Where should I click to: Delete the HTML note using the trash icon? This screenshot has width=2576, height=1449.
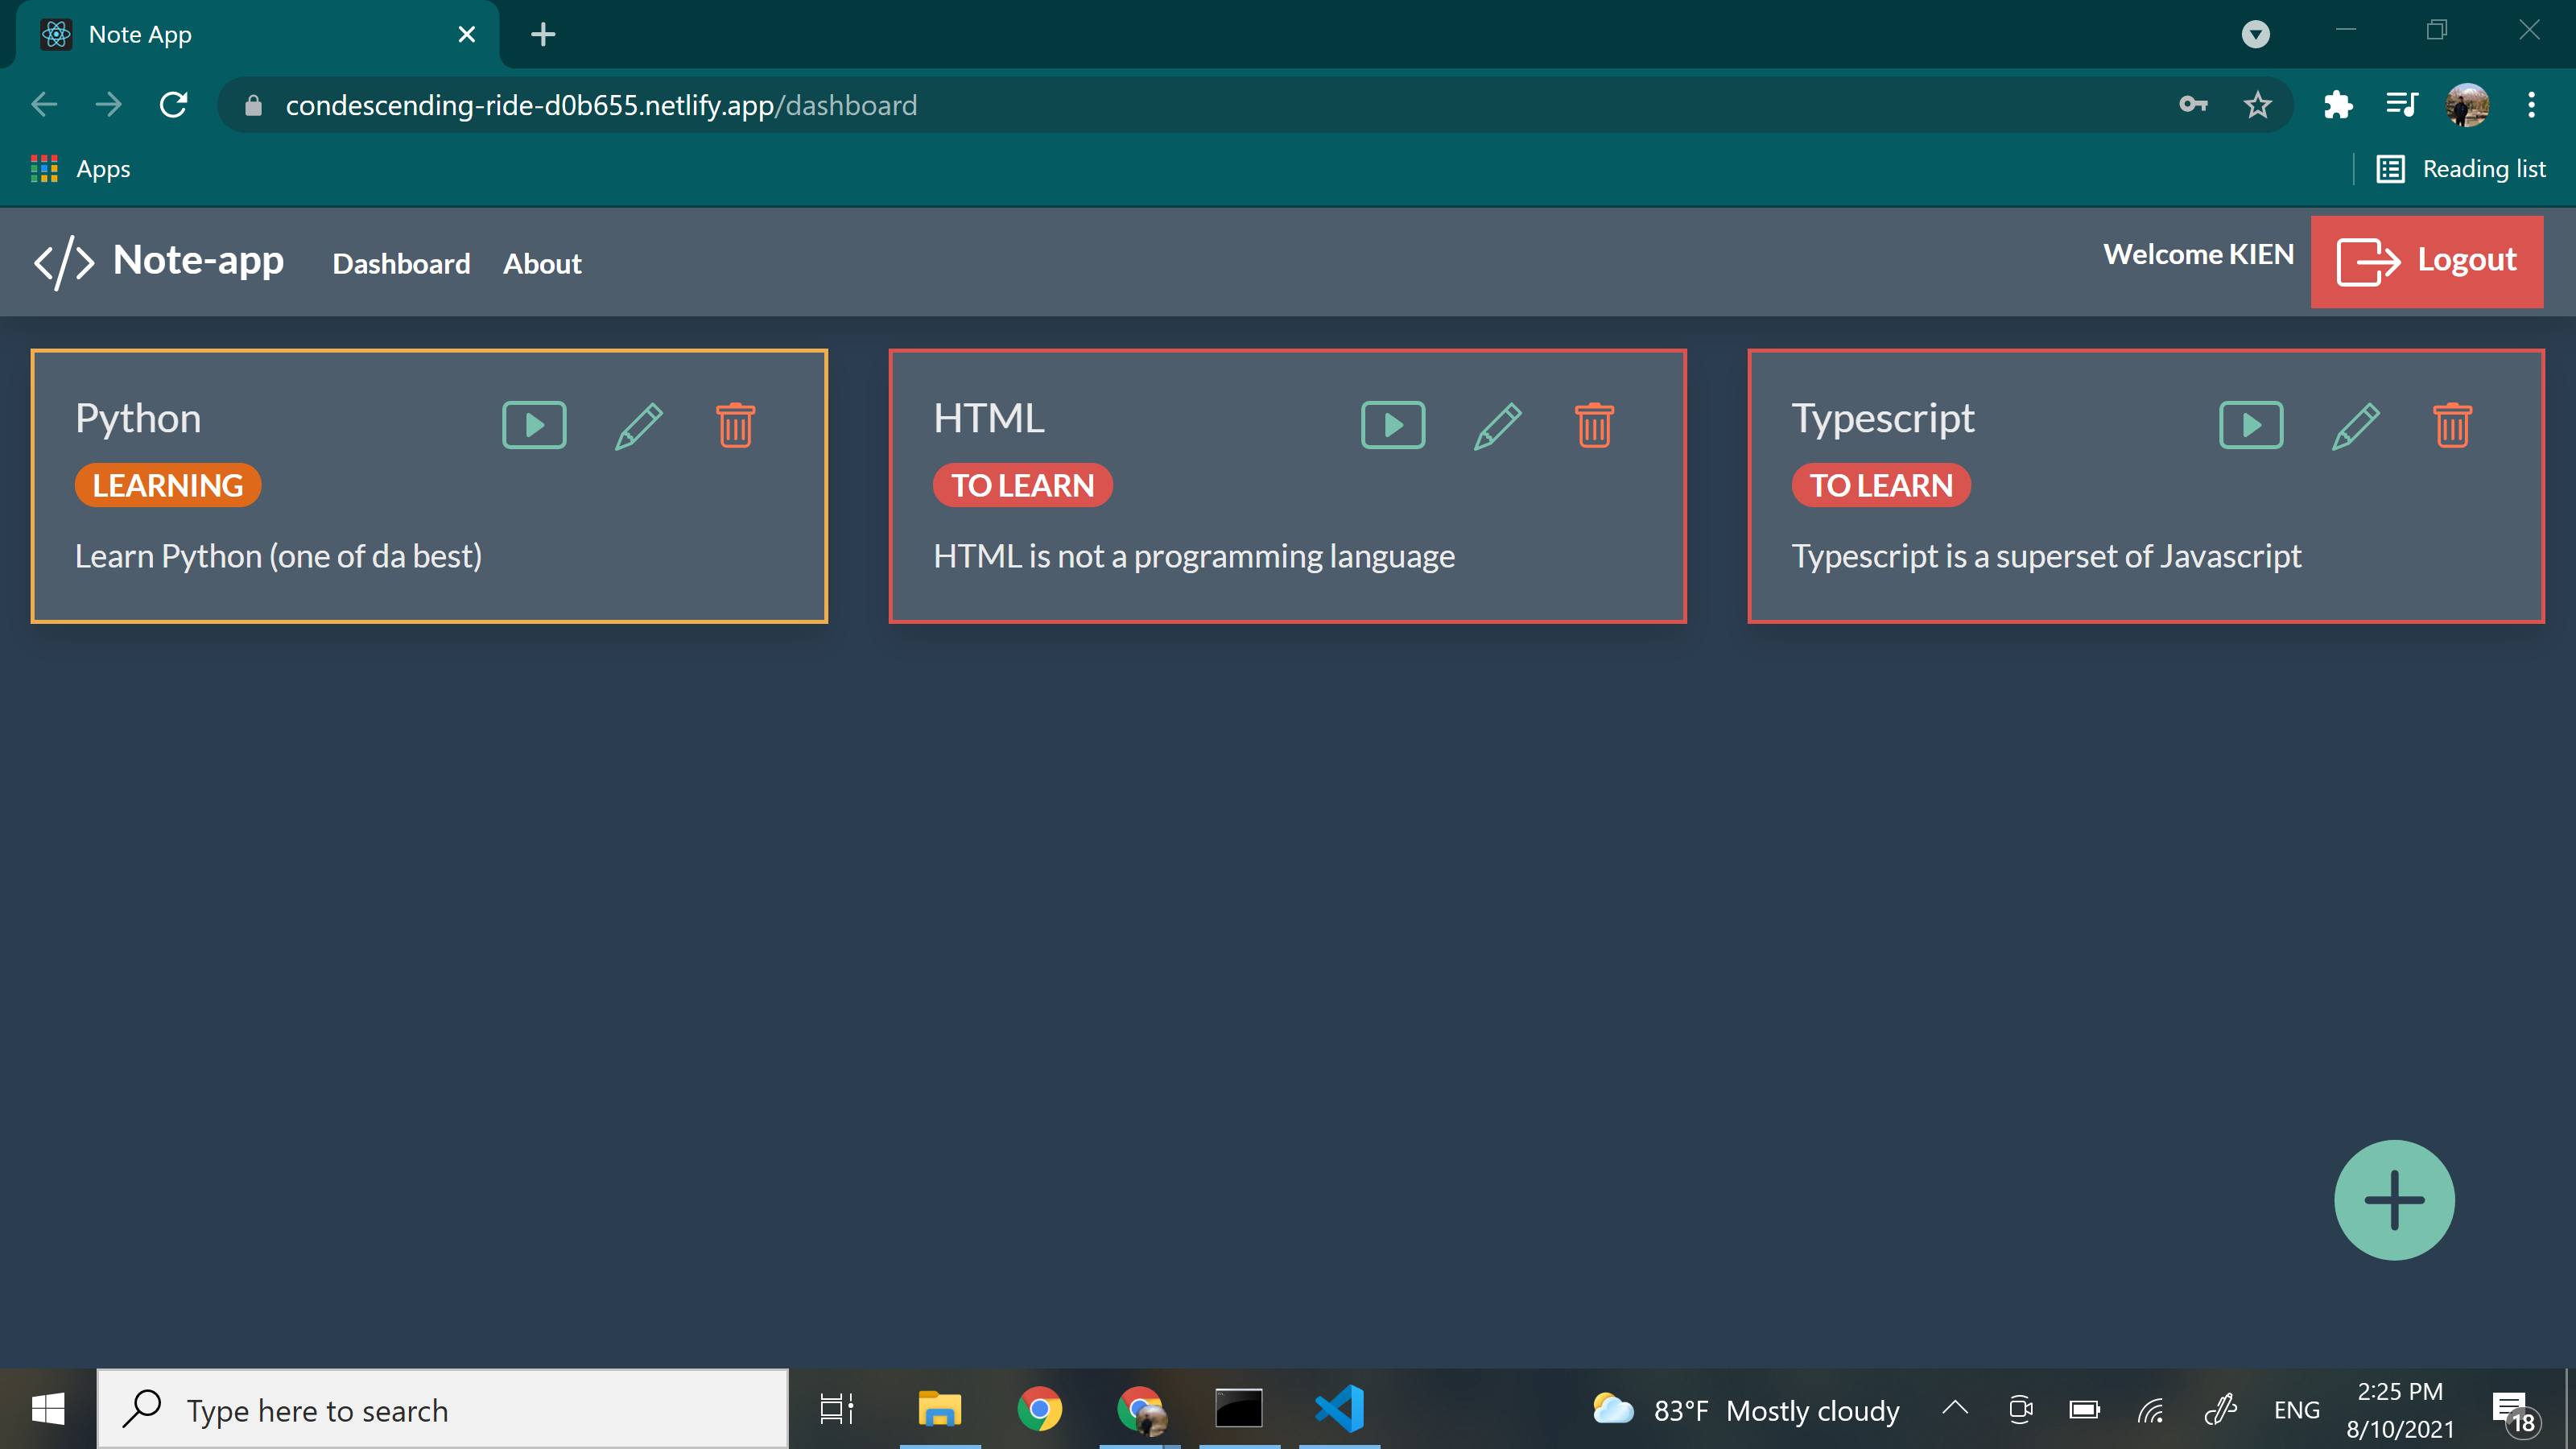point(1594,425)
